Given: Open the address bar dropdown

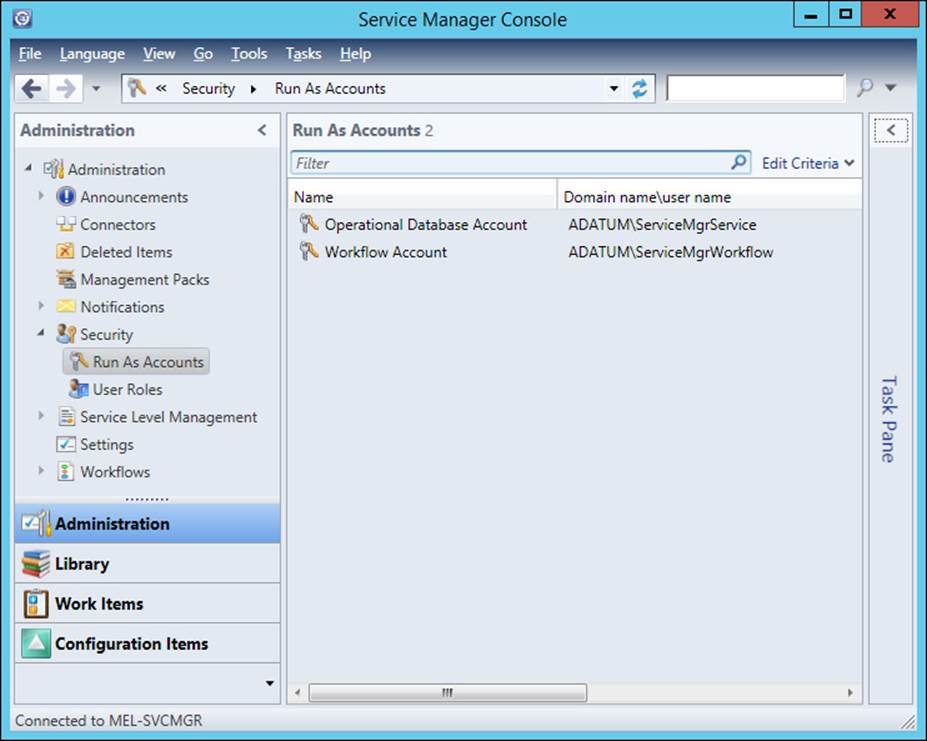Looking at the screenshot, I should (614, 89).
